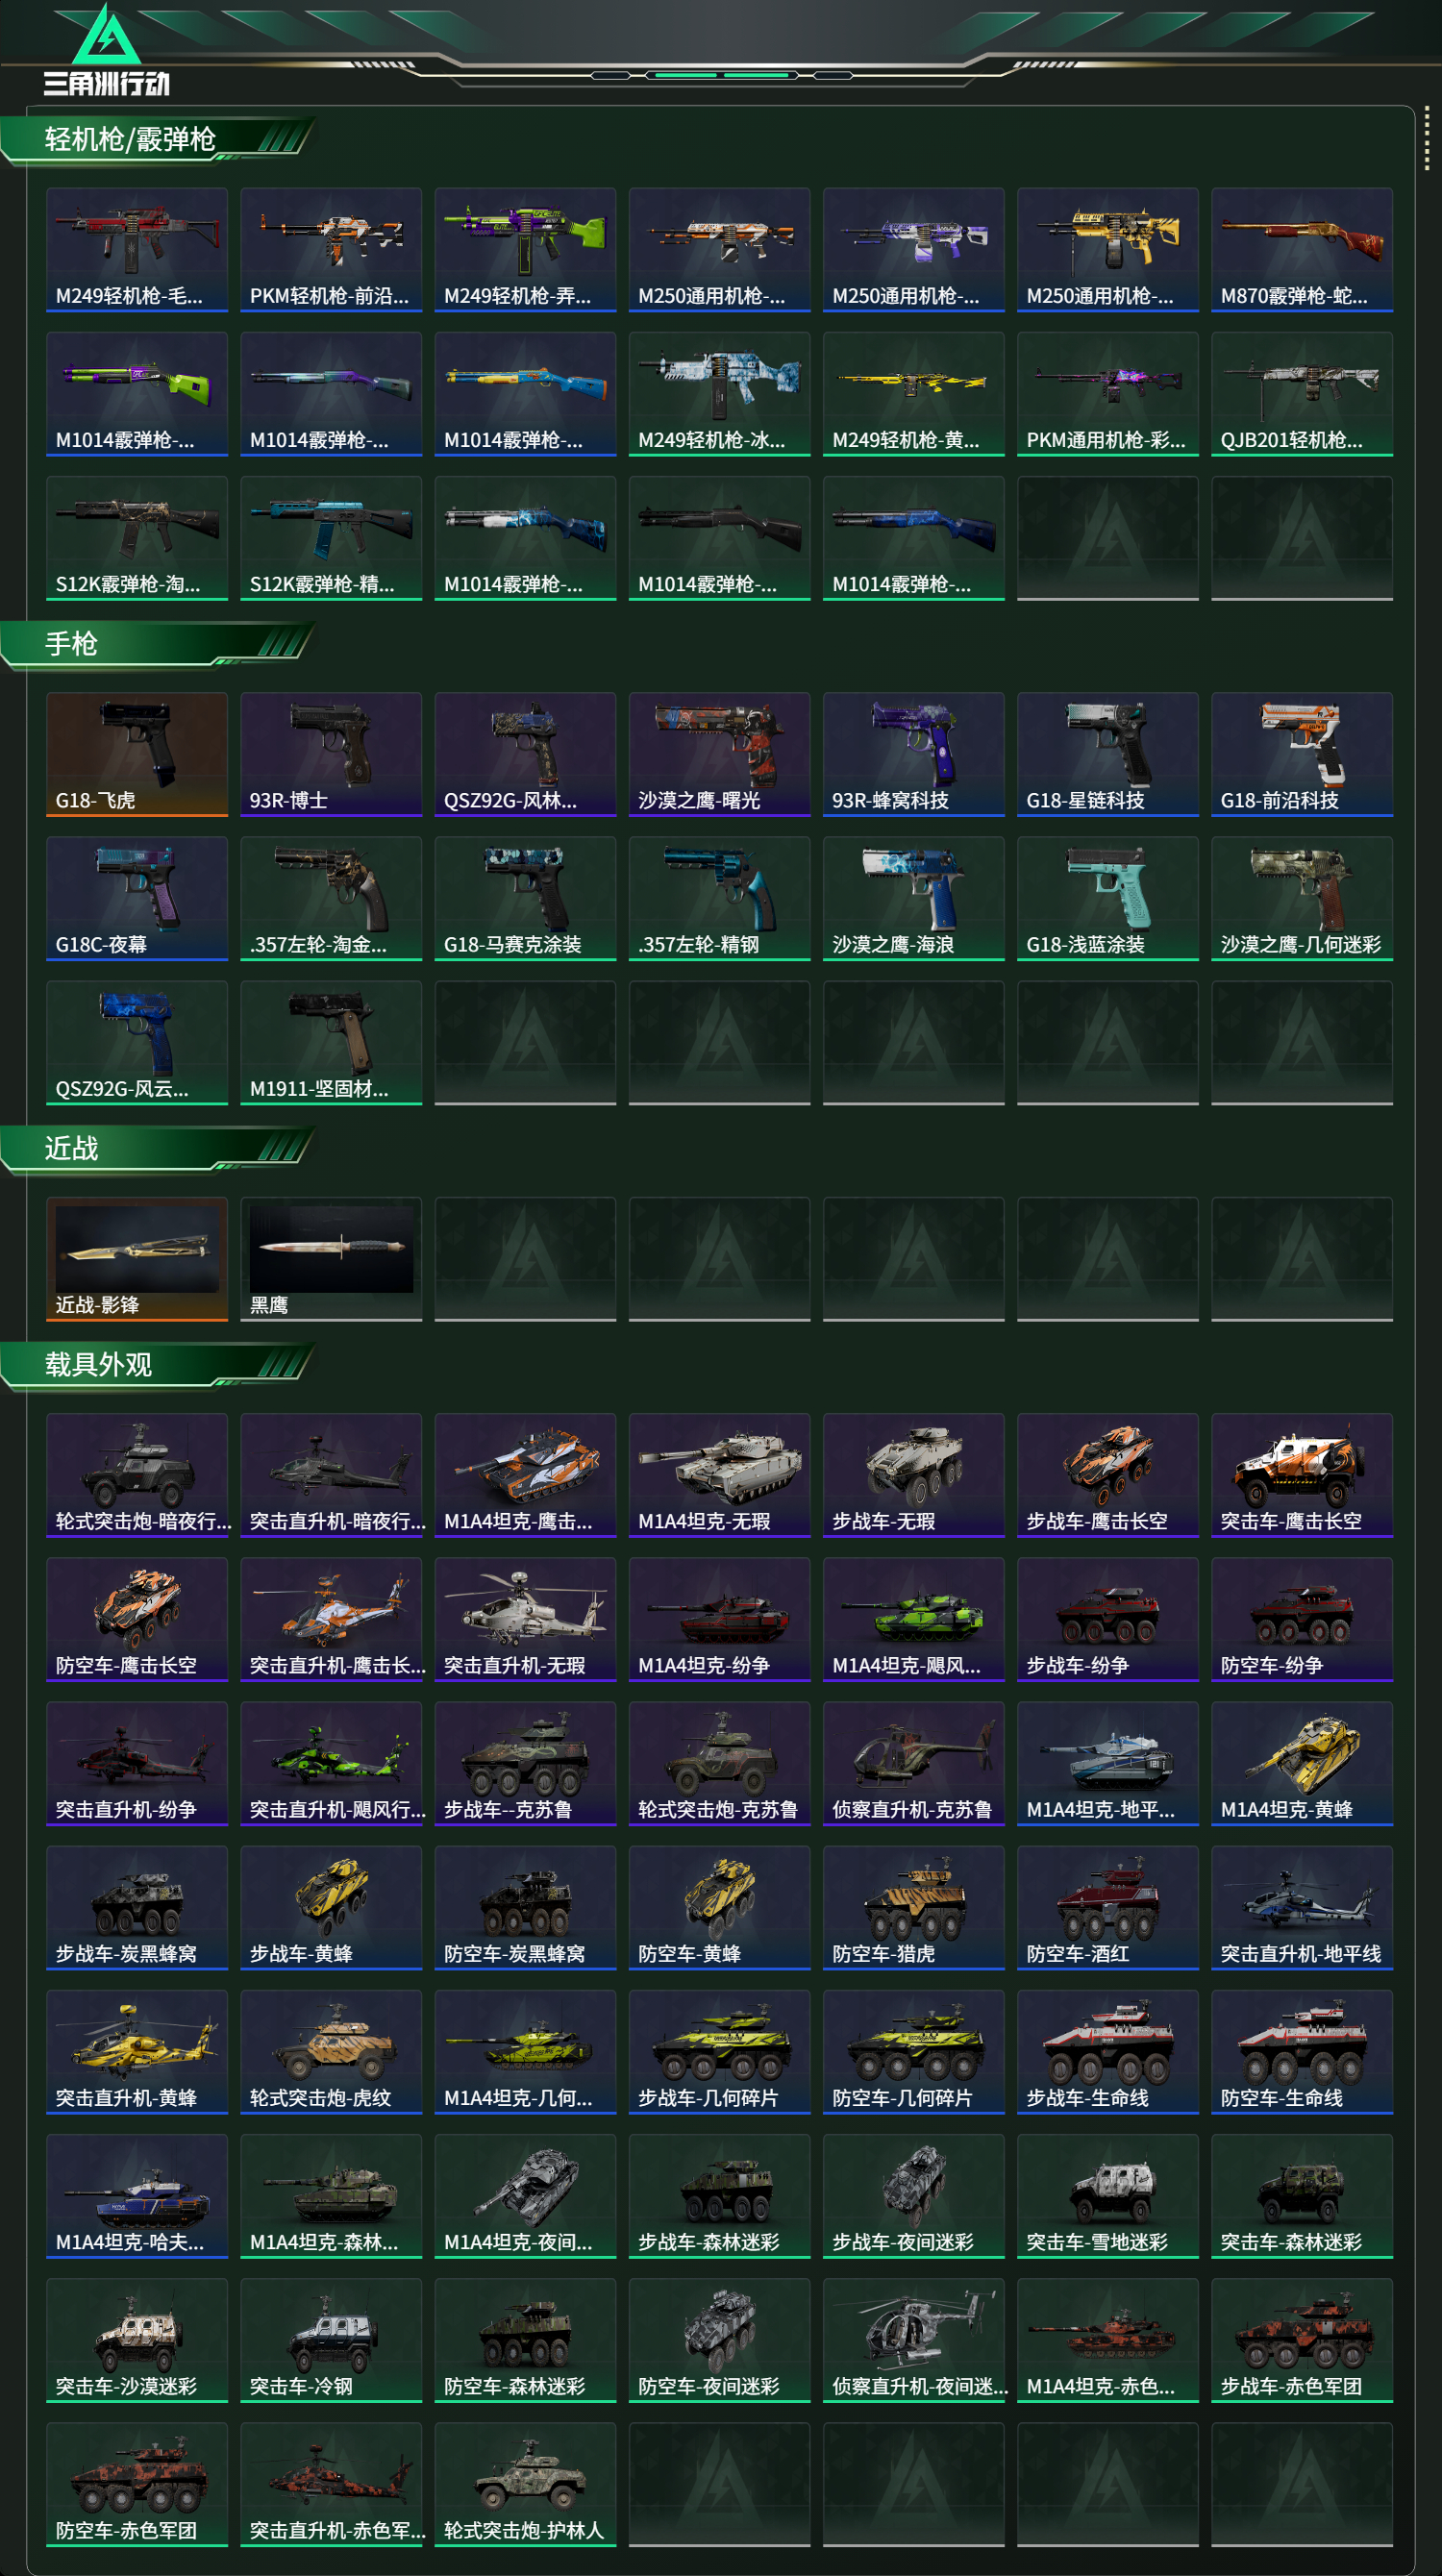
Task: Select the G18-飞虎 pistol skin
Action: (137, 754)
